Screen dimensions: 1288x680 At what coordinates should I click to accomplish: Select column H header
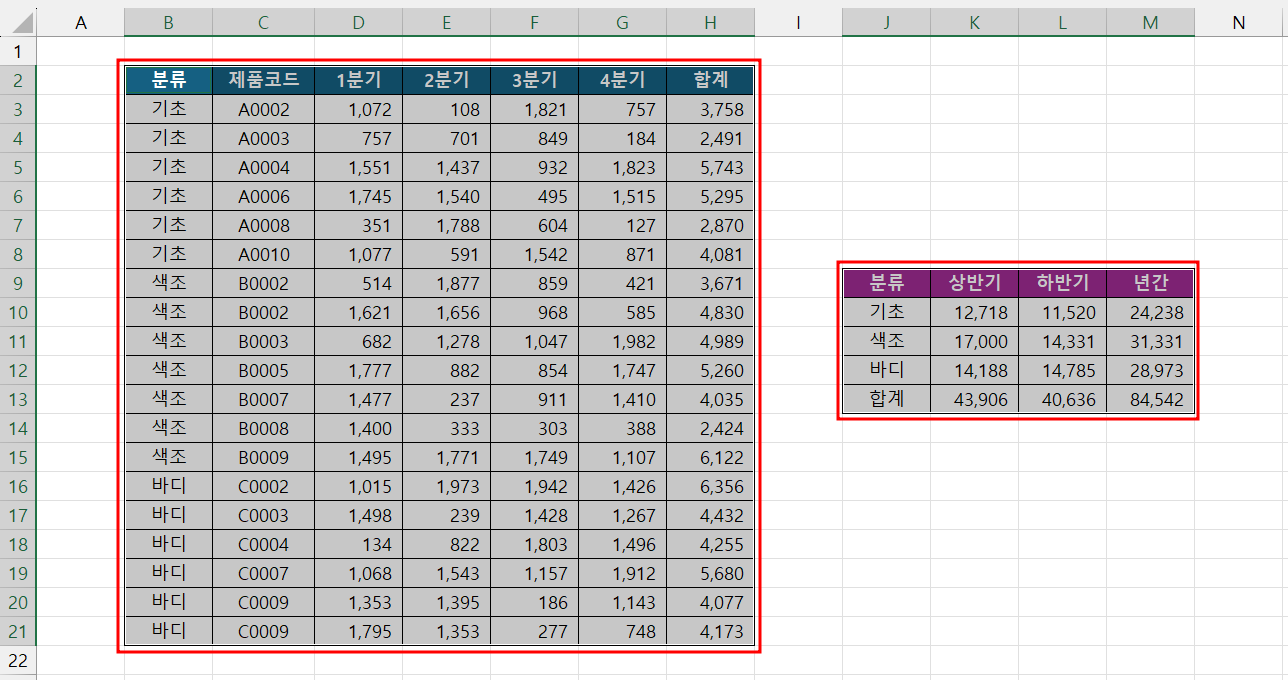coord(710,22)
